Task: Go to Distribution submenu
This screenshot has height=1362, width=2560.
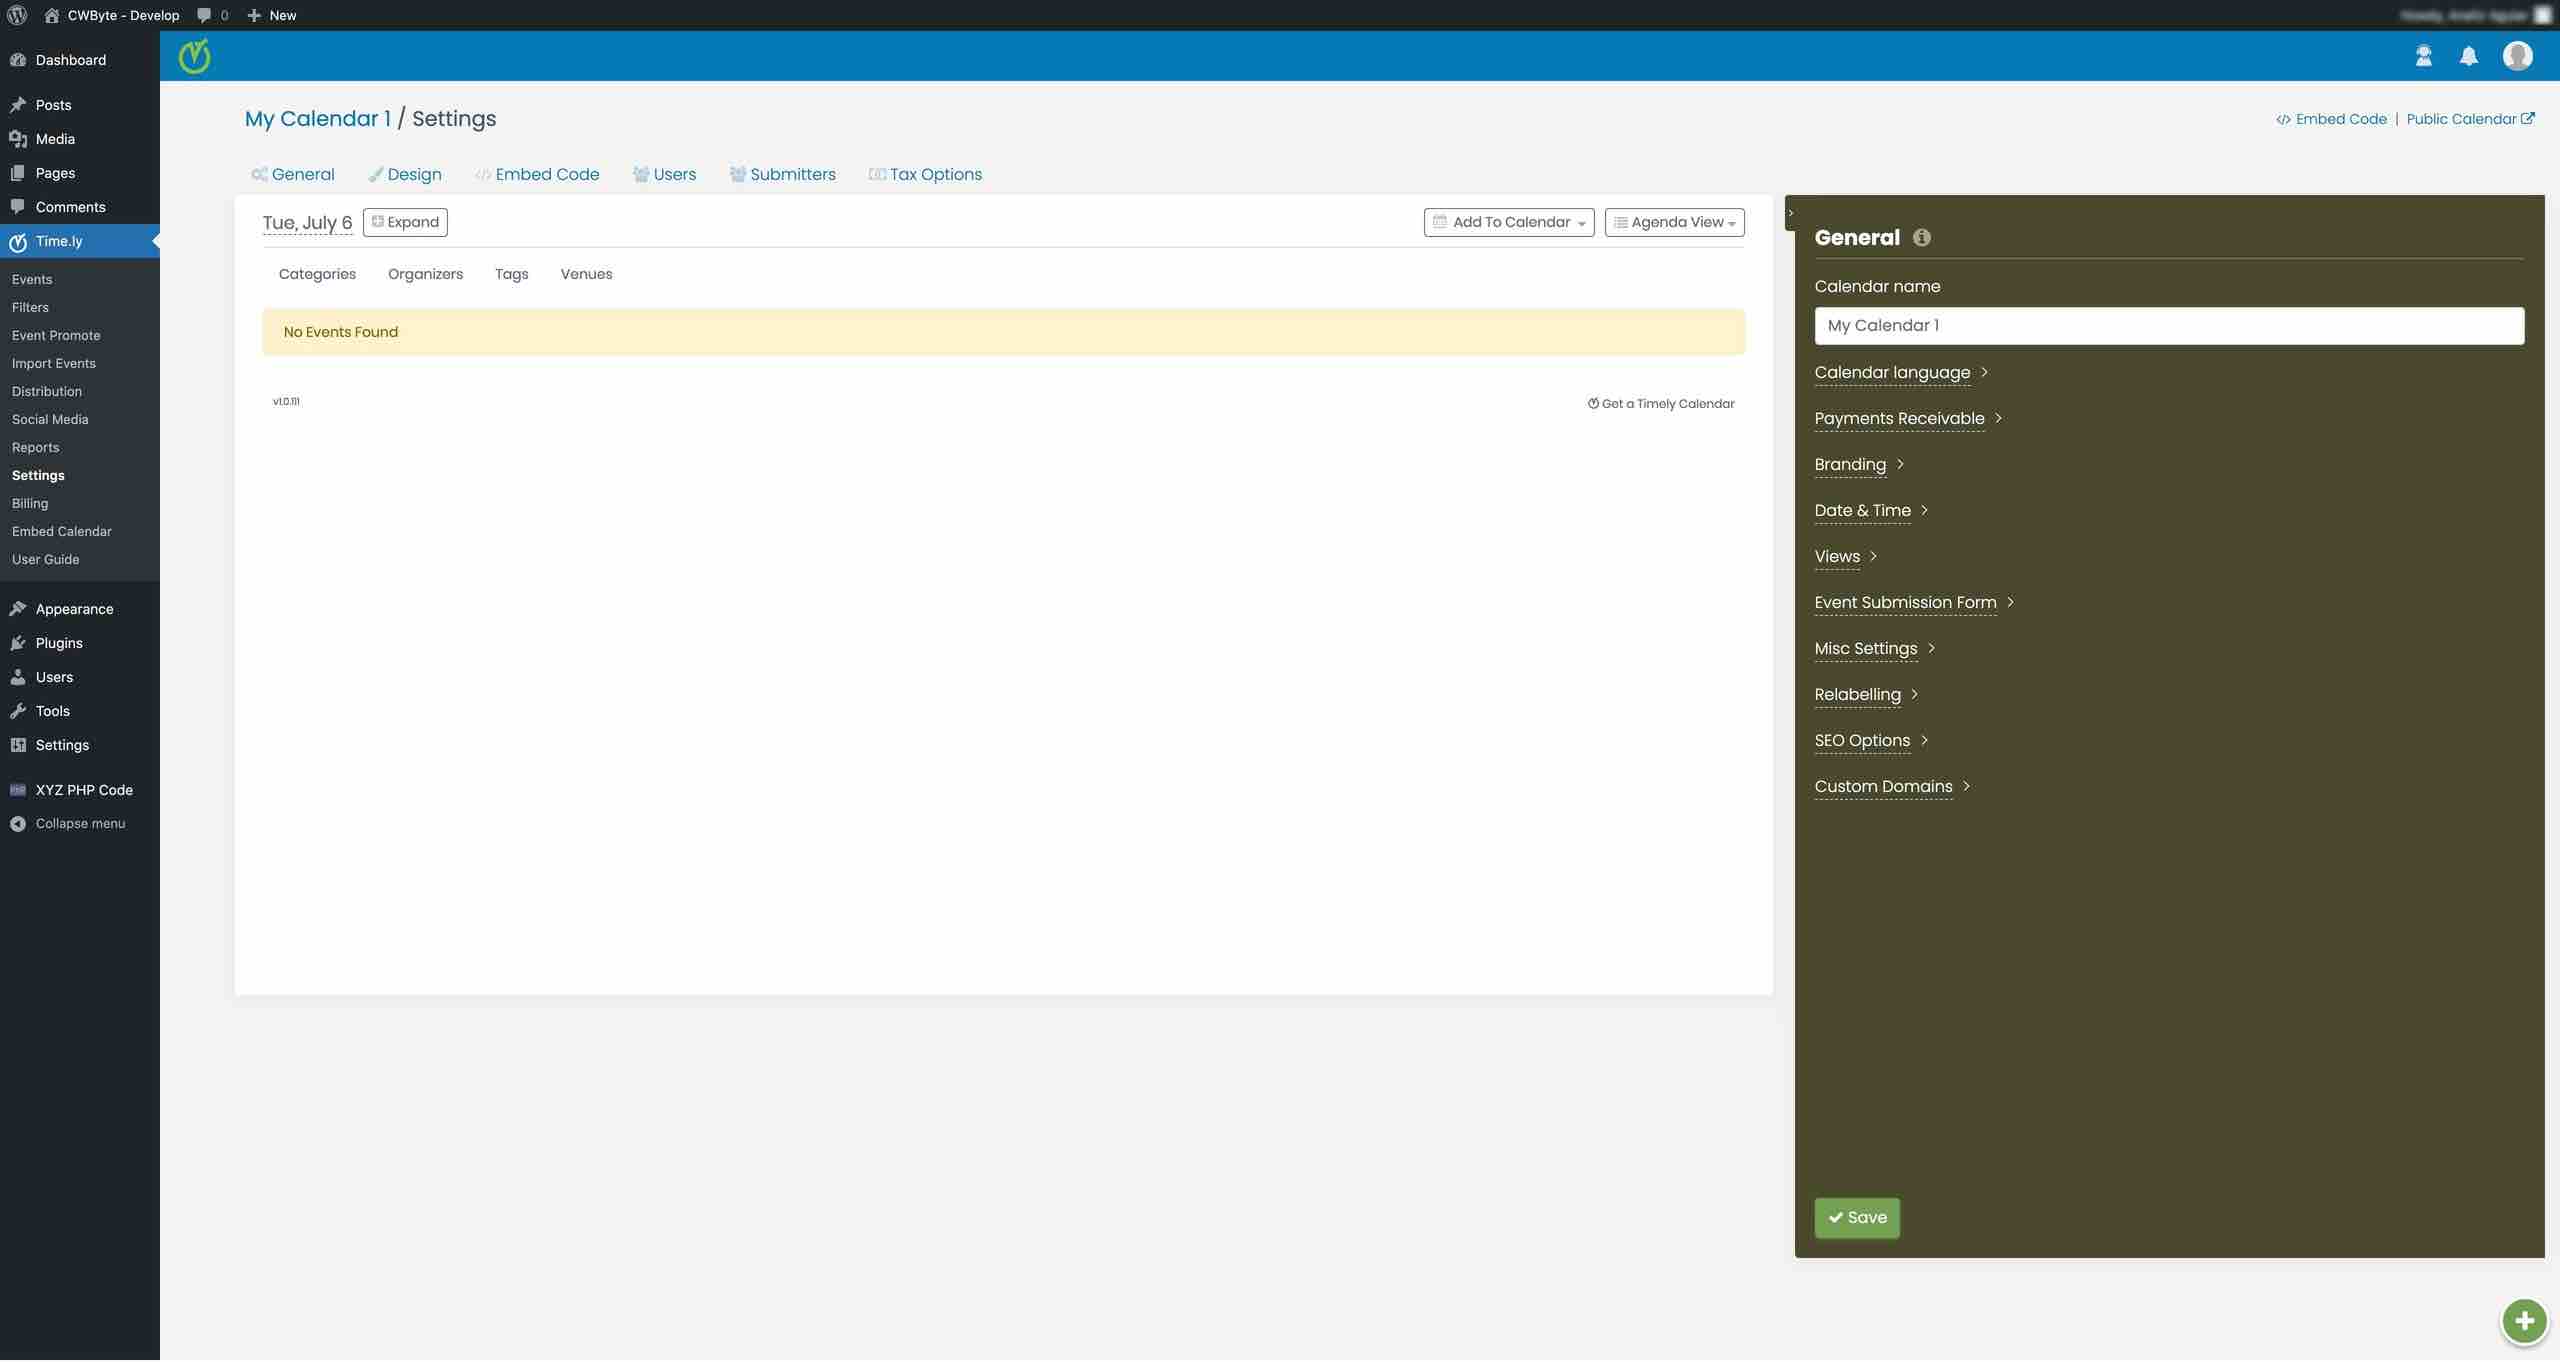Action: (x=47, y=392)
